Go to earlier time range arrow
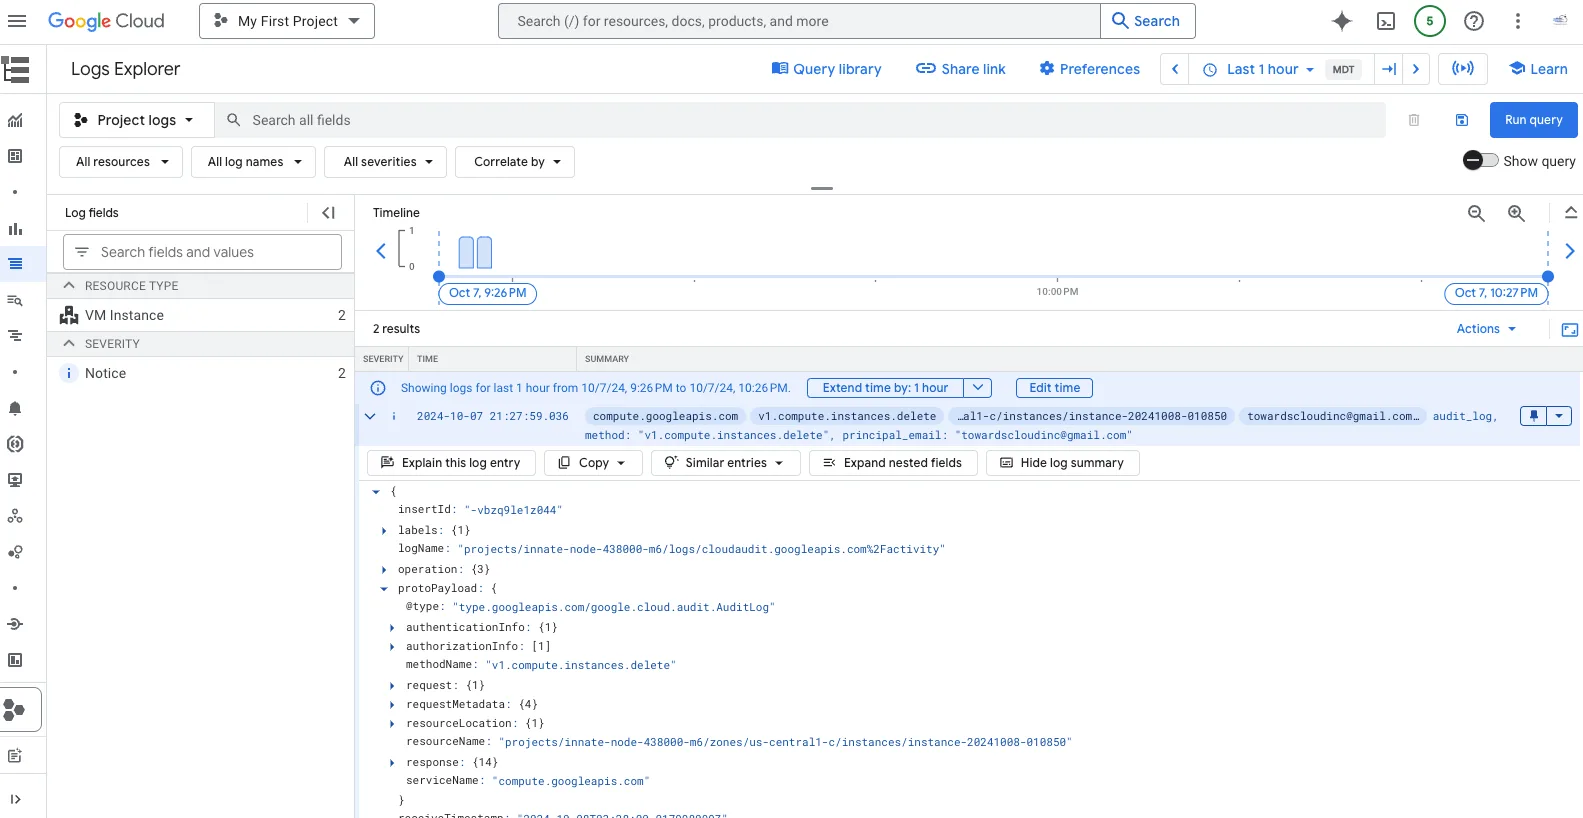The image size is (1583, 818). click(1175, 69)
